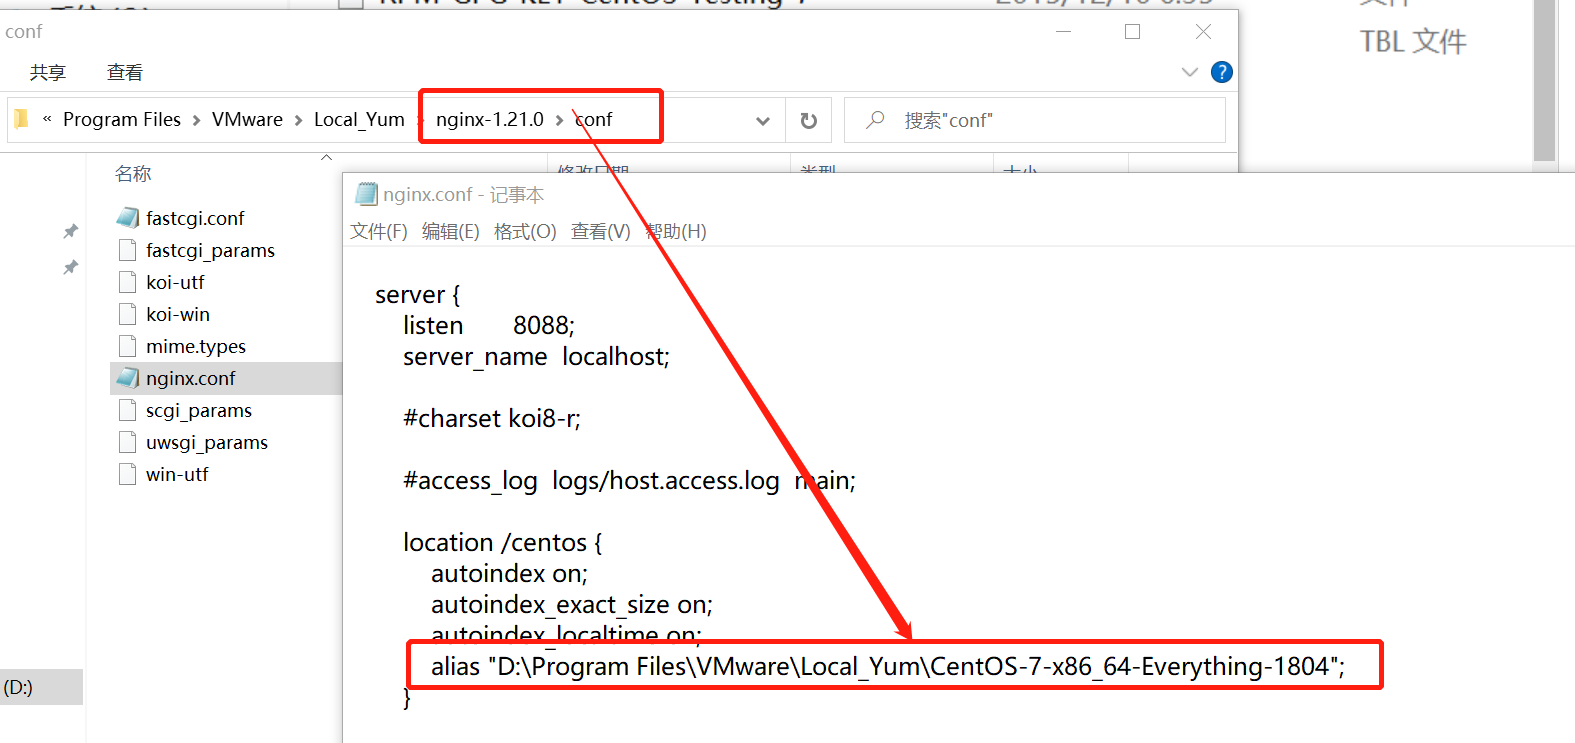The height and width of the screenshot is (743, 1575).
Task: Navigate to Local_Yum breadcrumb
Action: tap(359, 119)
